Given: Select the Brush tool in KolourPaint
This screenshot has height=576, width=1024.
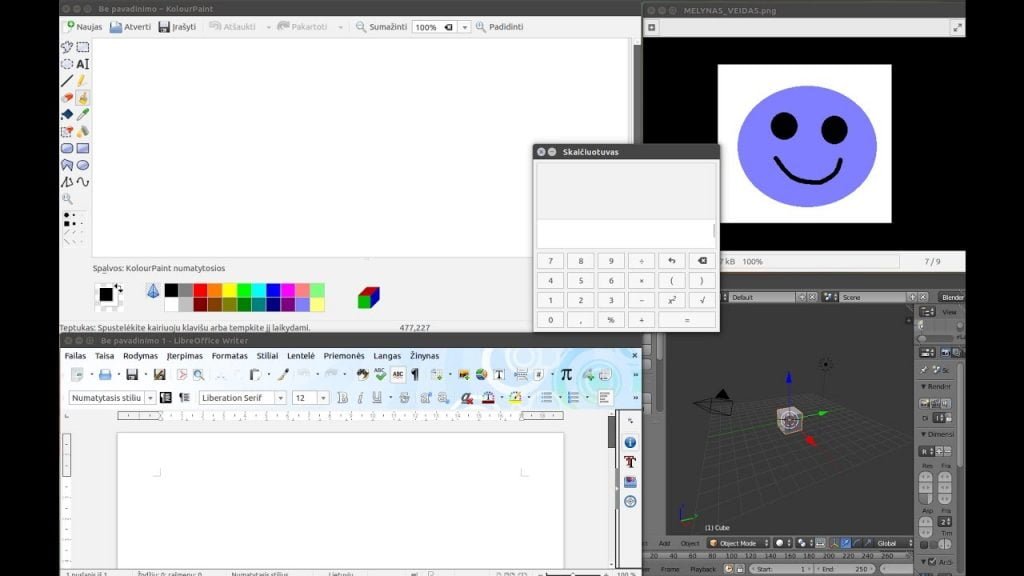Looking at the screenshot, I should pyautogui.click(x=83, y=98).
